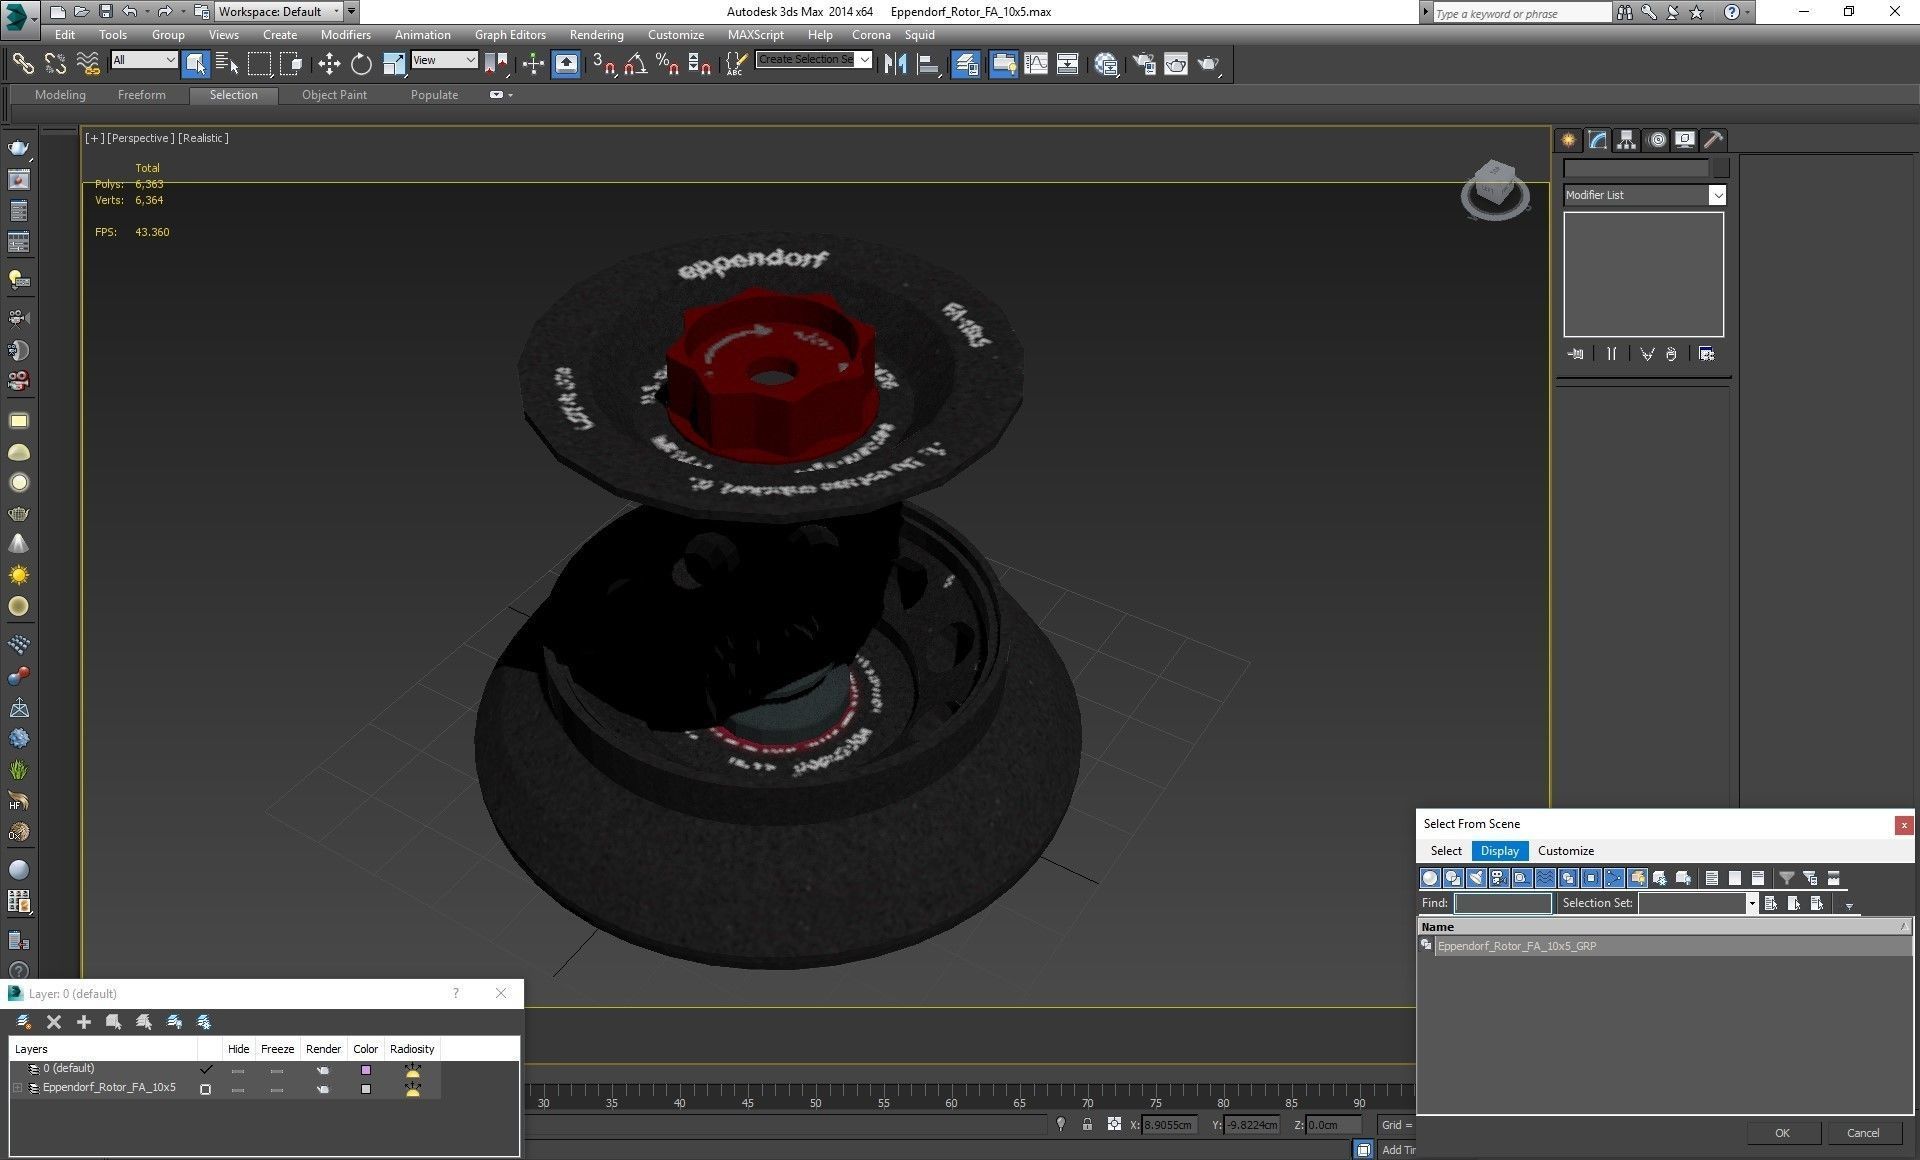
Task: Click Cancel in Select From Scene dialog
Action: pos(1862,1133)
